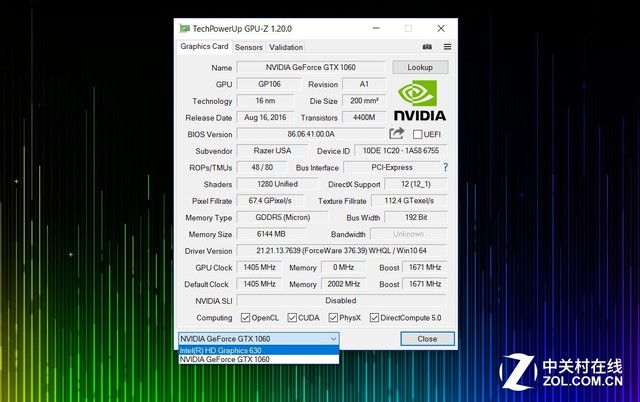Switch to the Graphics Card tab
The image size is (640, 402).
click(204, 47)
